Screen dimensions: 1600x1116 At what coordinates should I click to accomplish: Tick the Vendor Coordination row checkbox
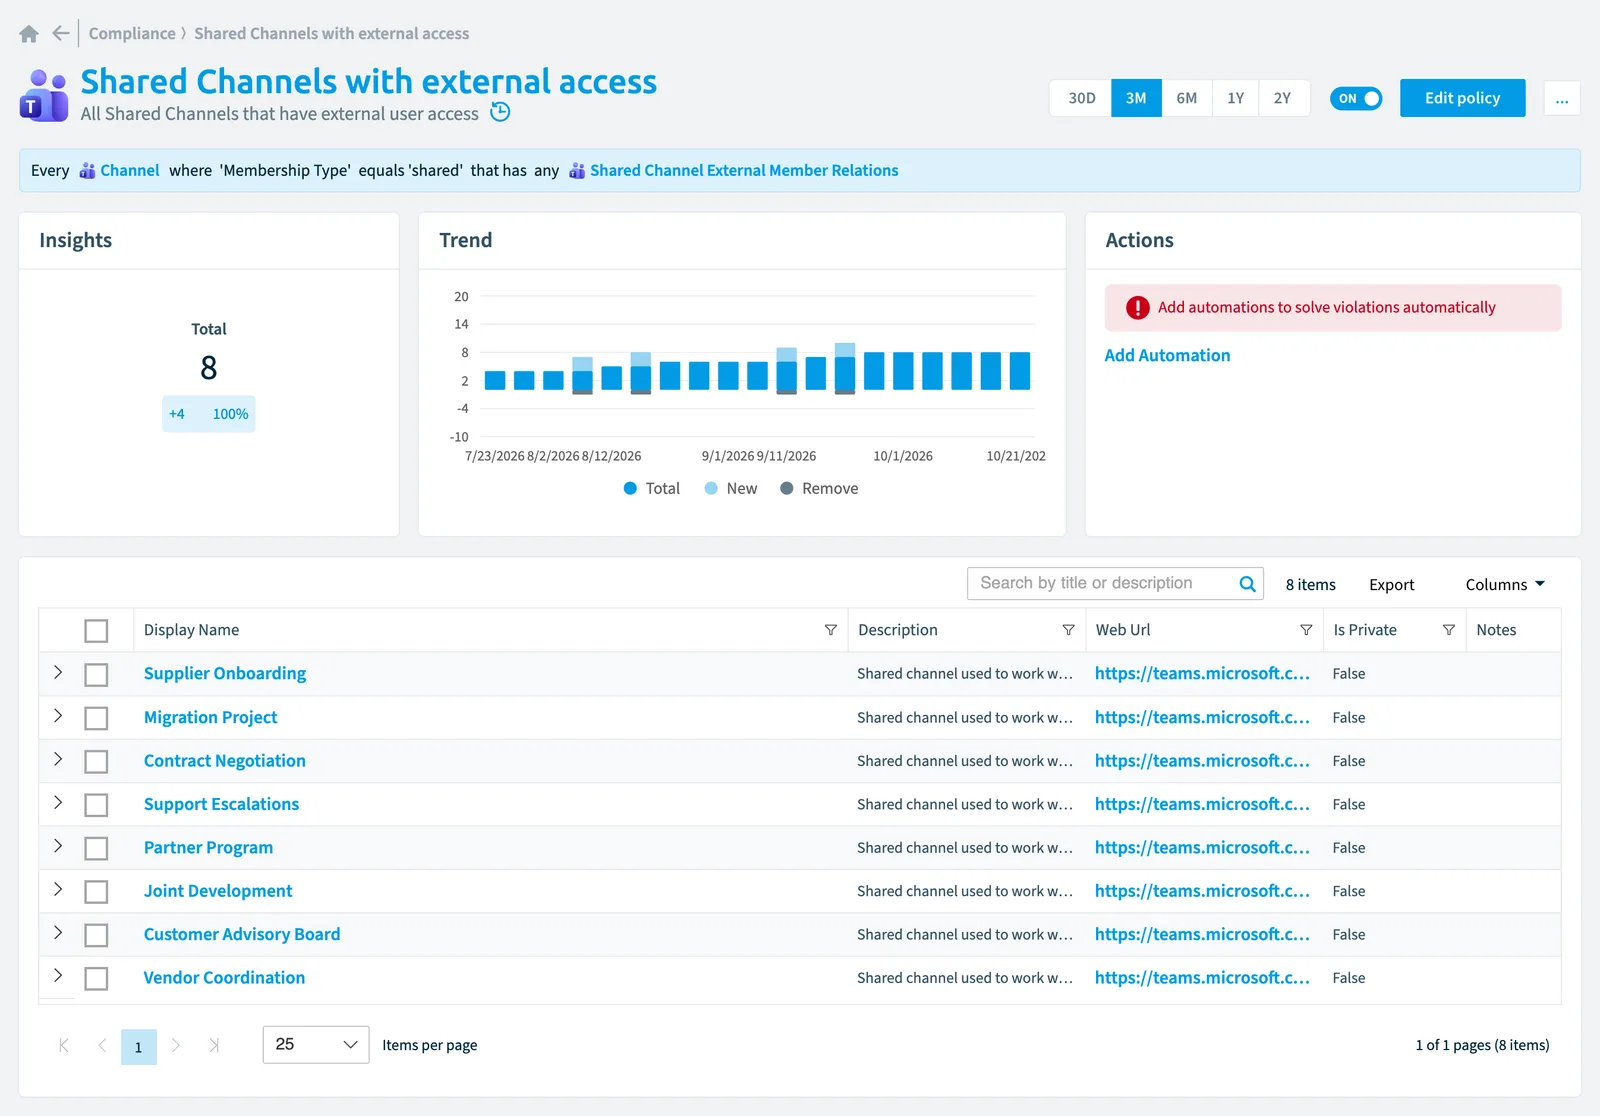[96, 979]
